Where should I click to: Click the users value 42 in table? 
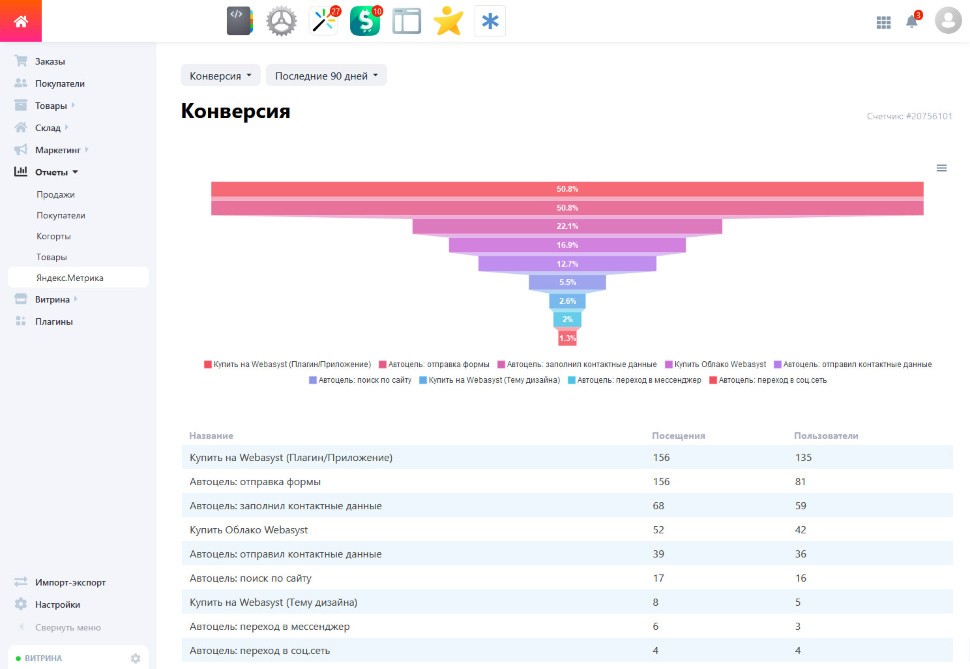(800, 530)
